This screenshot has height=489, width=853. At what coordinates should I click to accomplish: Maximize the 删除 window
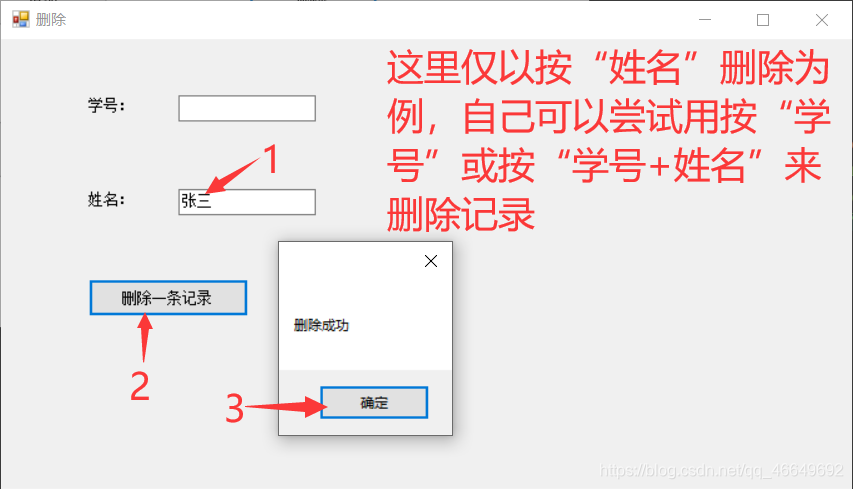[763, 20]
